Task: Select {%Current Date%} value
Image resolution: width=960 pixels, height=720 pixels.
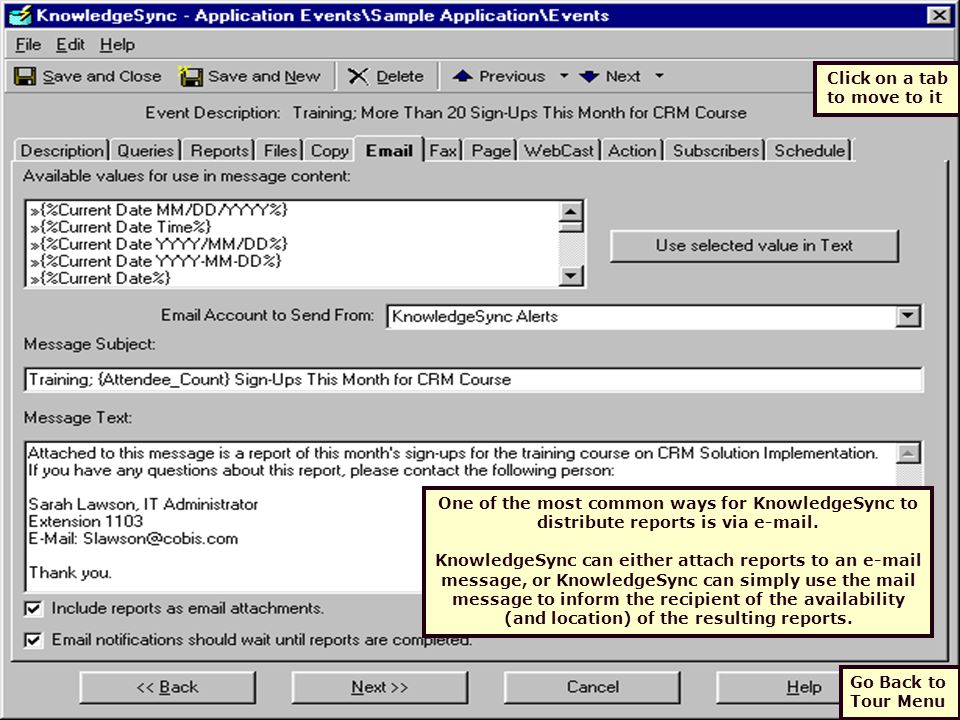Action: [x=100, y=278]
